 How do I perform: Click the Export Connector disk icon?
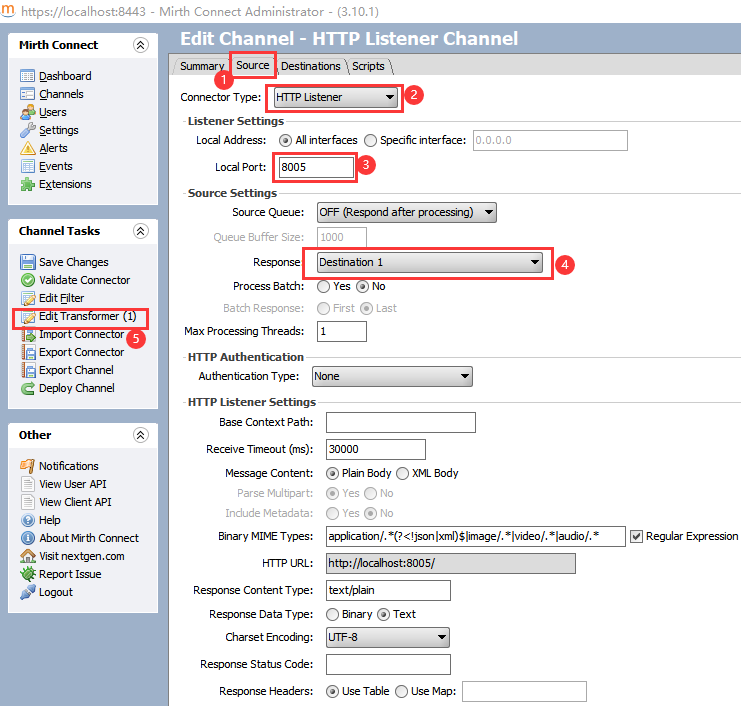(28, 353)
